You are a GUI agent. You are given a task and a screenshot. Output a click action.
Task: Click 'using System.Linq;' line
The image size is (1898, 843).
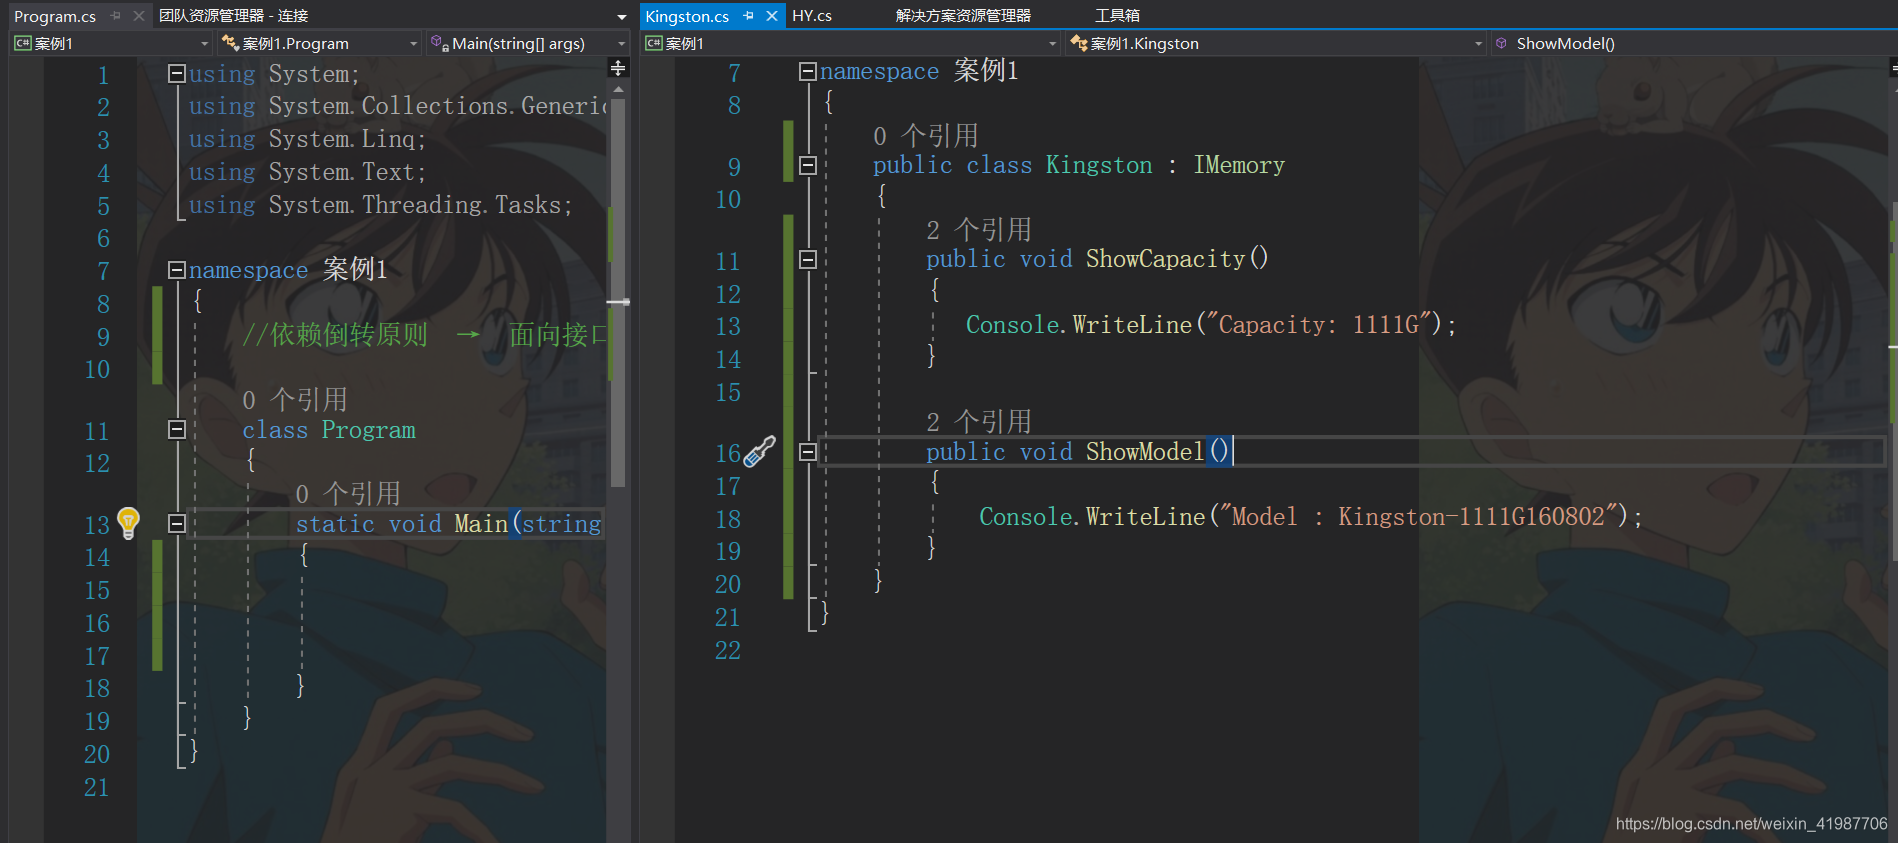tap(307, 139)
